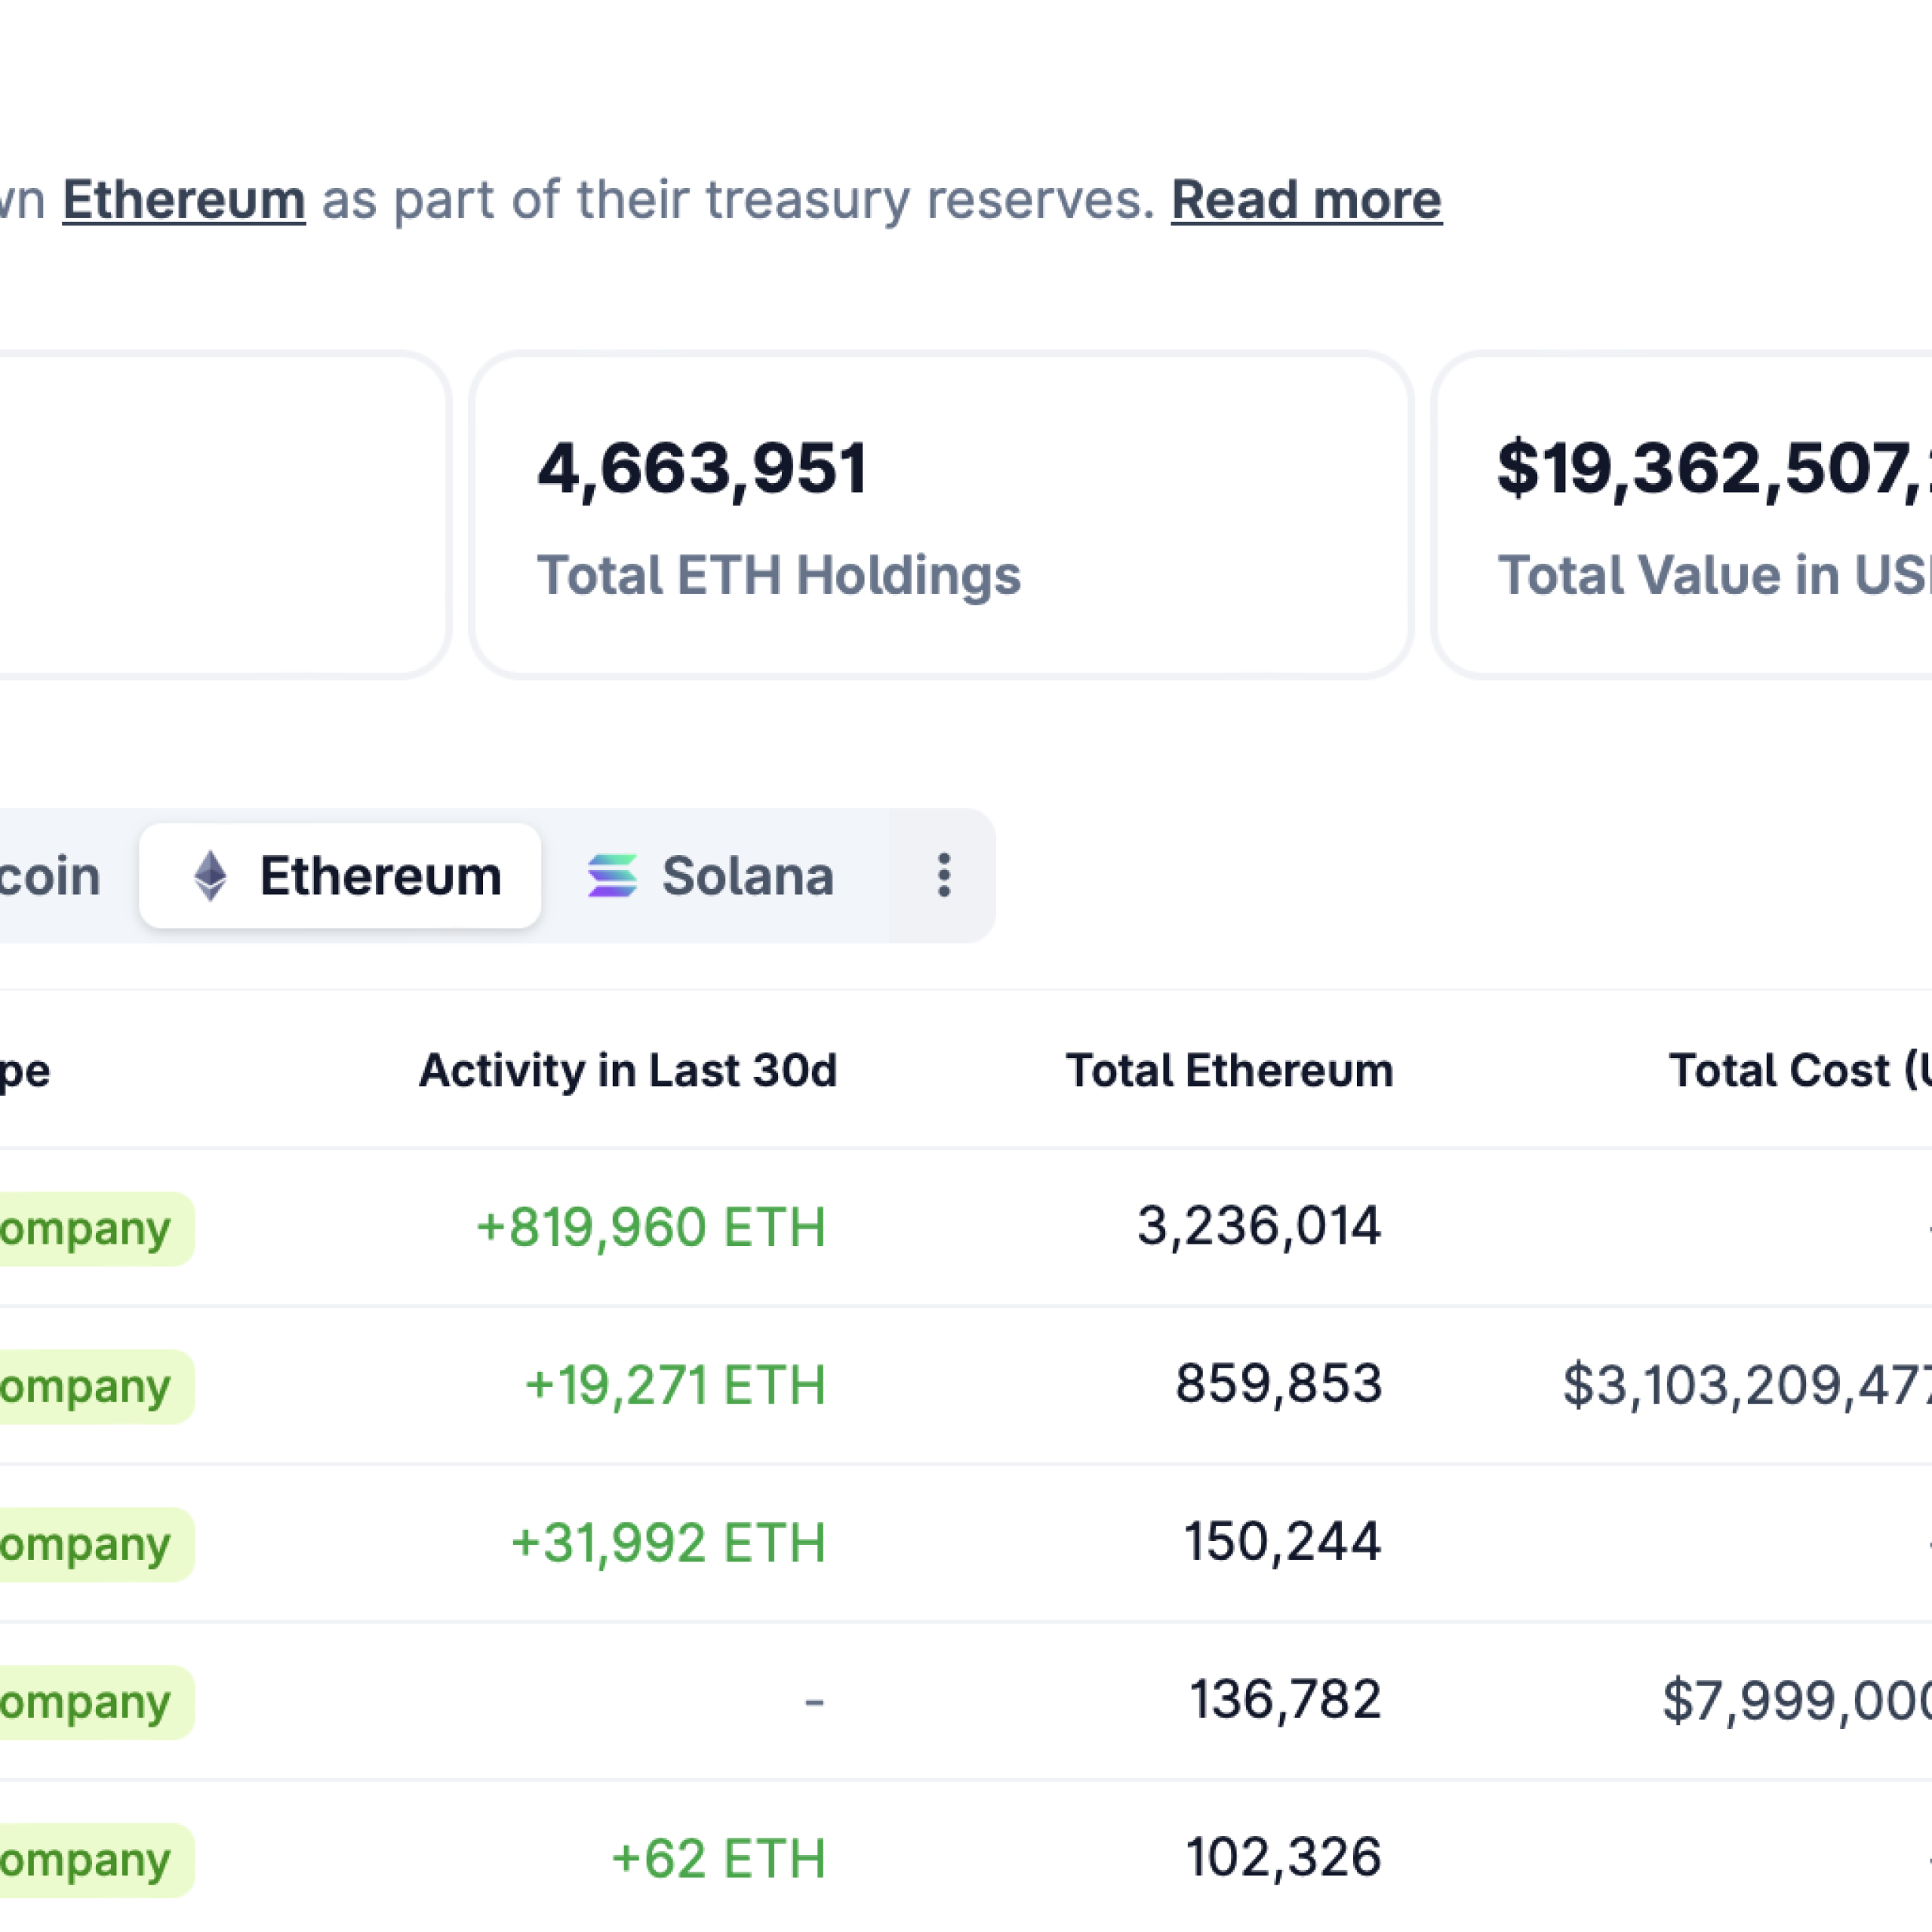This screenshot has width=1932, height=1932.
Task: Click the +31,992 ETH activity entry
Action: (668, 1543)
